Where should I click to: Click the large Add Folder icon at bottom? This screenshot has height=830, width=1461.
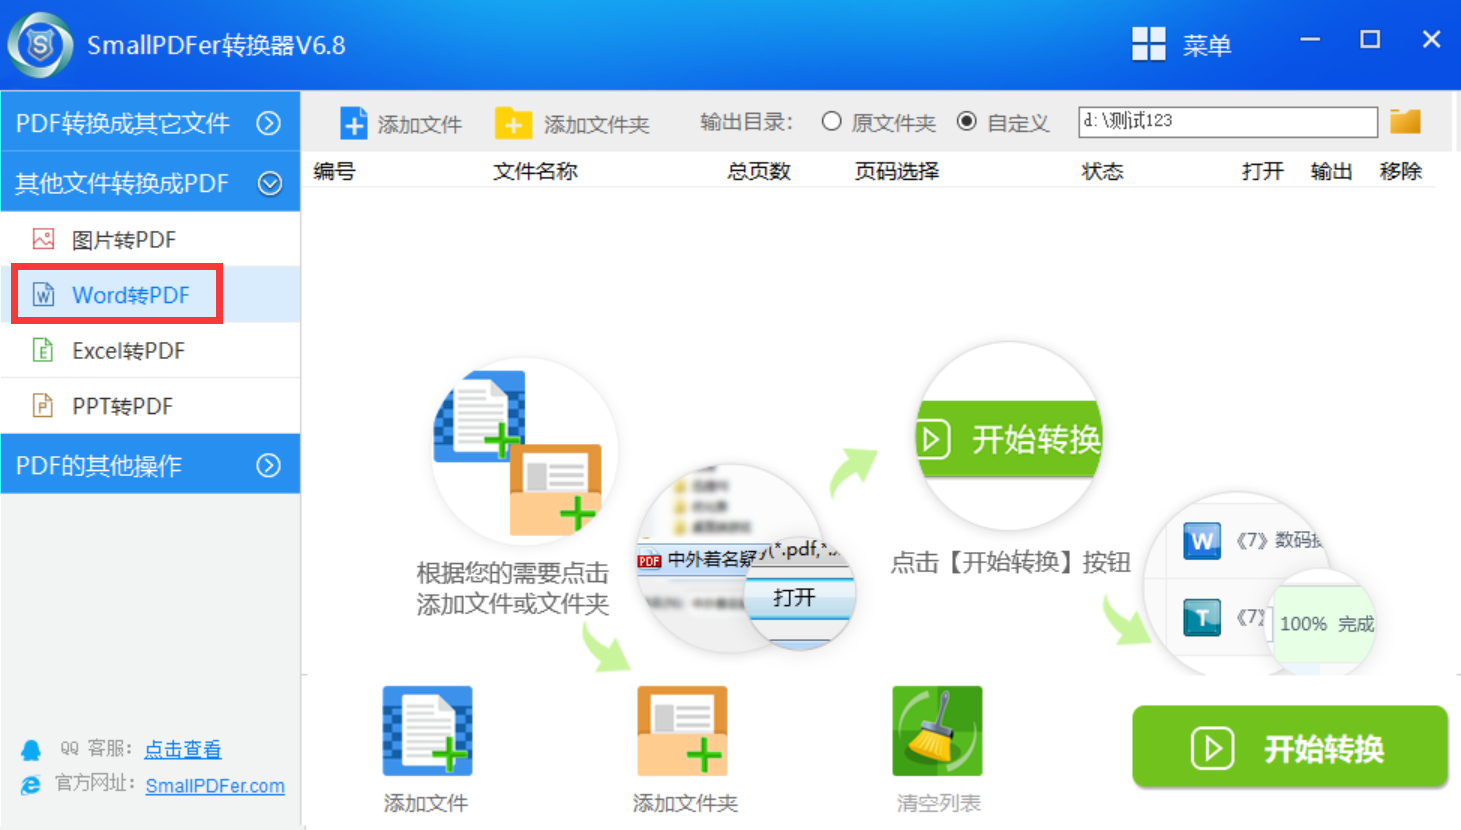point(682,731)
